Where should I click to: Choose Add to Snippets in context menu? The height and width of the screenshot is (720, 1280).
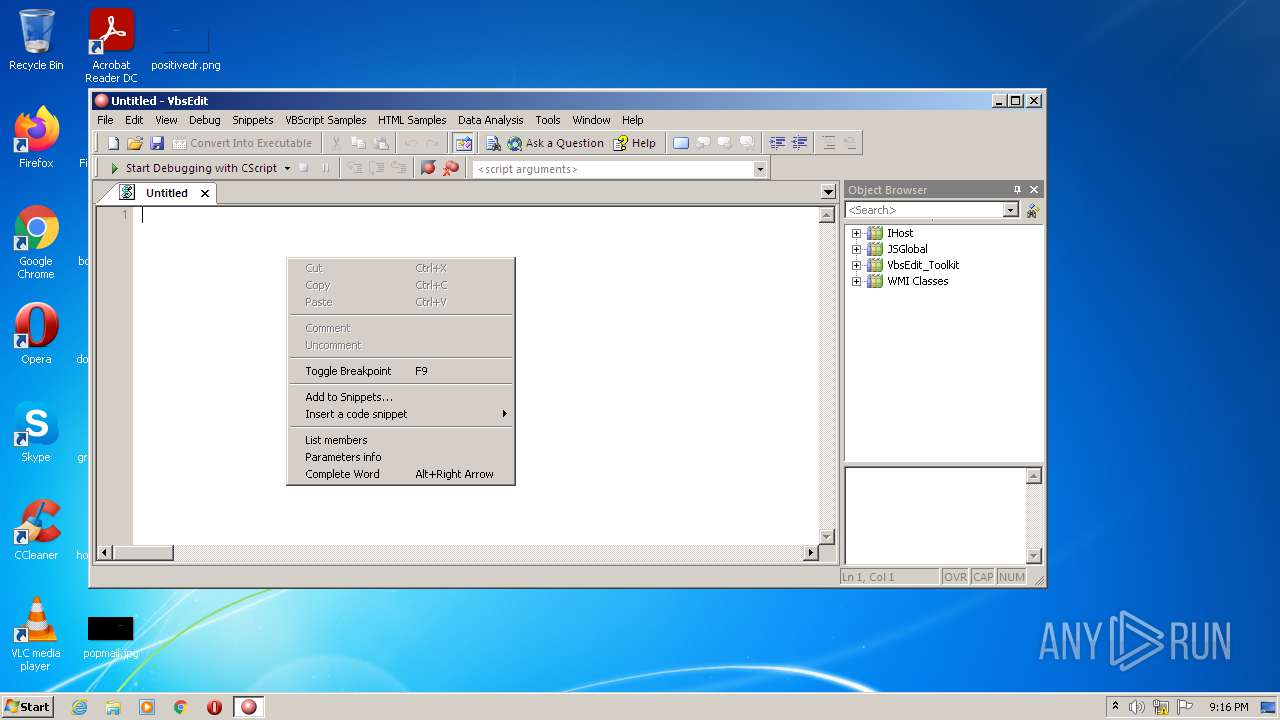400,397
